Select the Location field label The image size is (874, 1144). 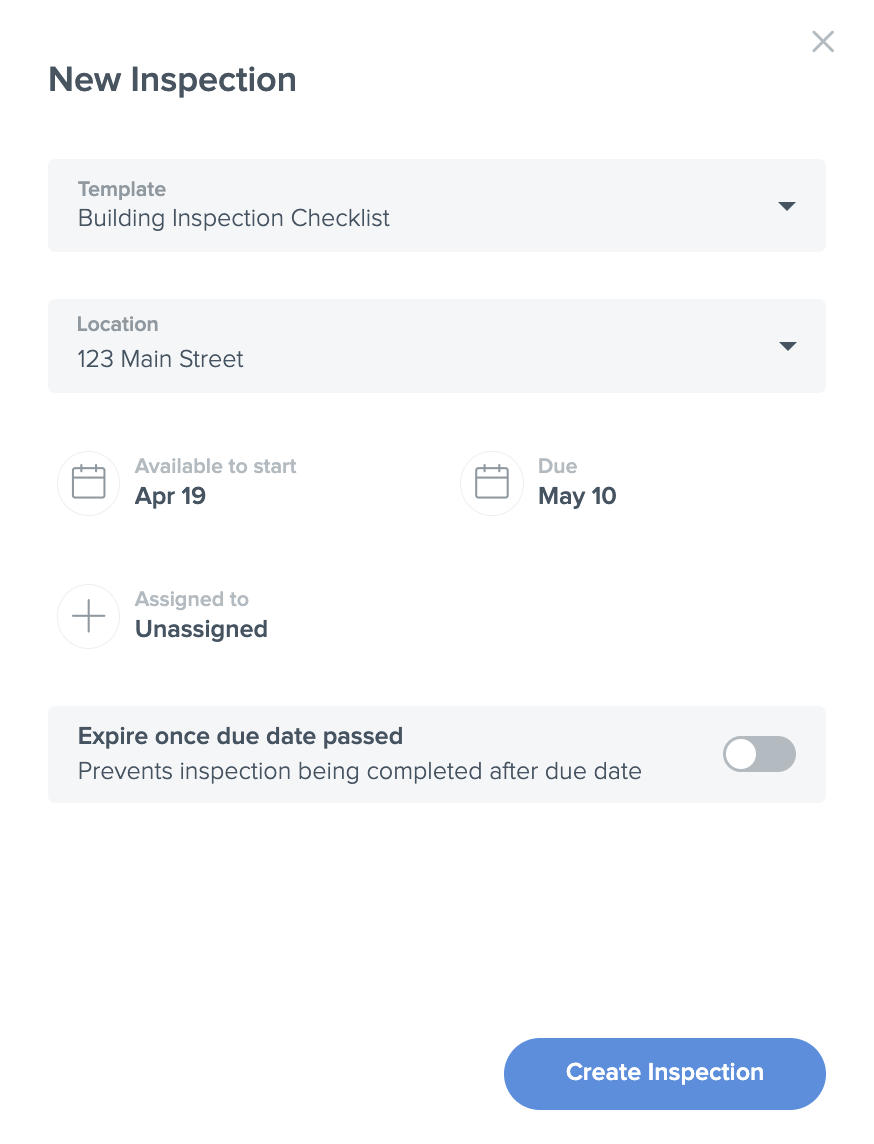[117, 324]
